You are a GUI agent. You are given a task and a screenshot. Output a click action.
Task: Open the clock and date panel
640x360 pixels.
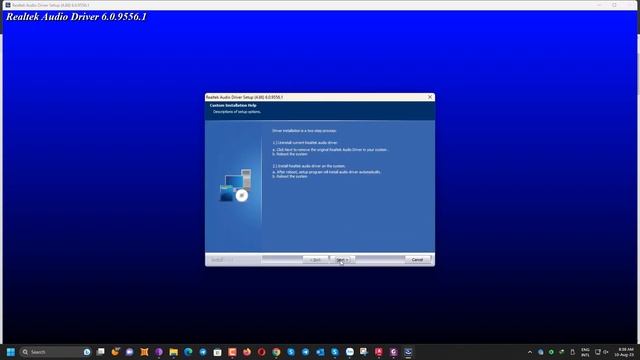tap(625, 352)
